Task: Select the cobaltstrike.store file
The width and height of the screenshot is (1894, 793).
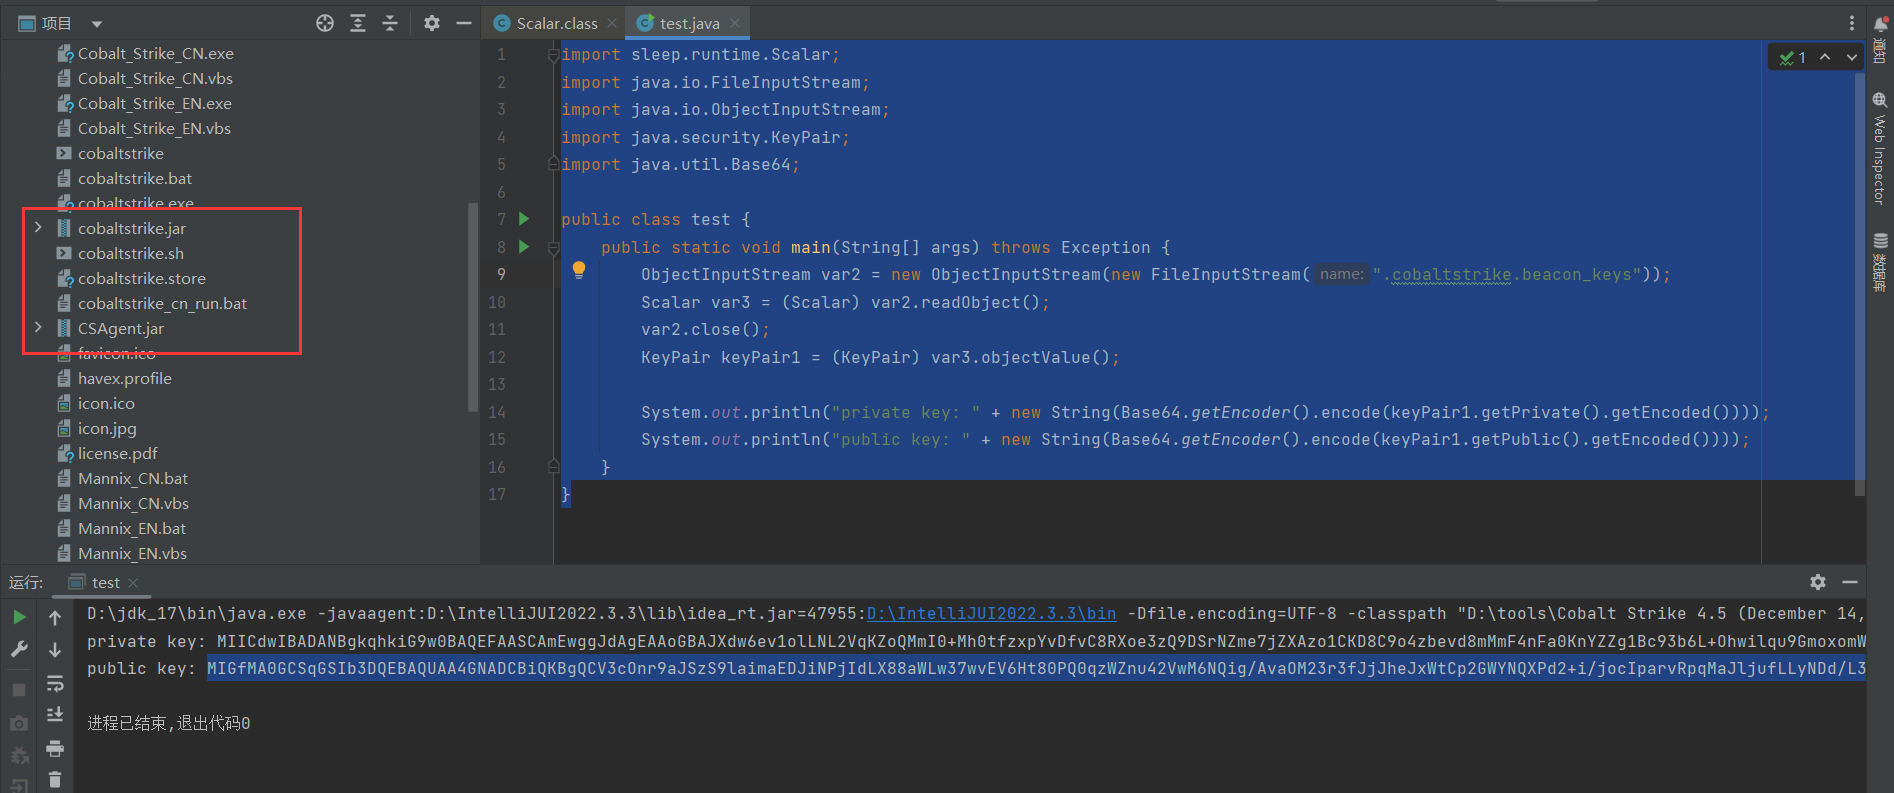Action: (x=142, y=278)
